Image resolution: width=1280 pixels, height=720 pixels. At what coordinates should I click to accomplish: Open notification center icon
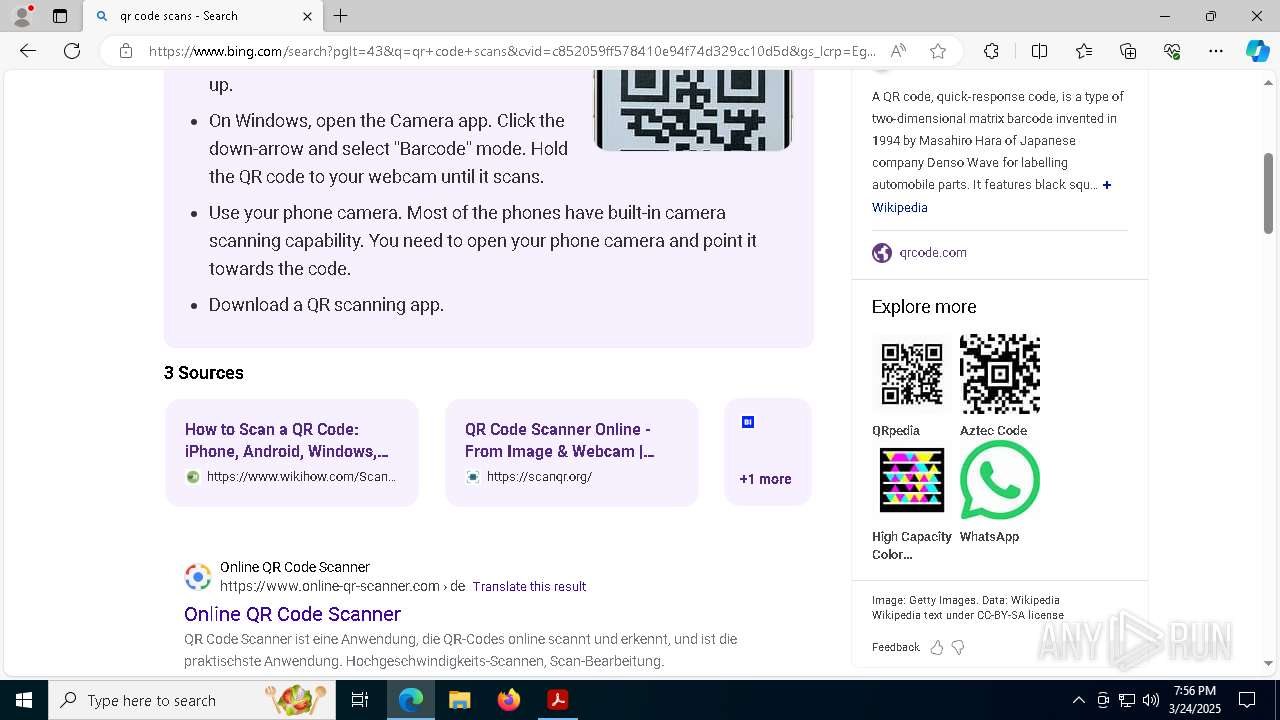pos(1247,700)
